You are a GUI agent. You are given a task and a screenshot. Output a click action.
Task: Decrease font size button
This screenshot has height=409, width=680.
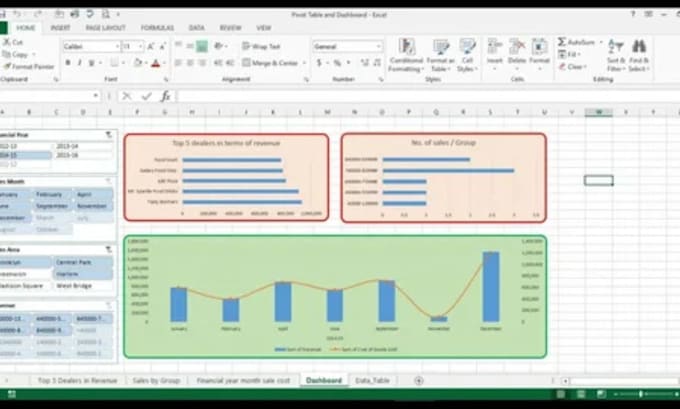point(163,46)
